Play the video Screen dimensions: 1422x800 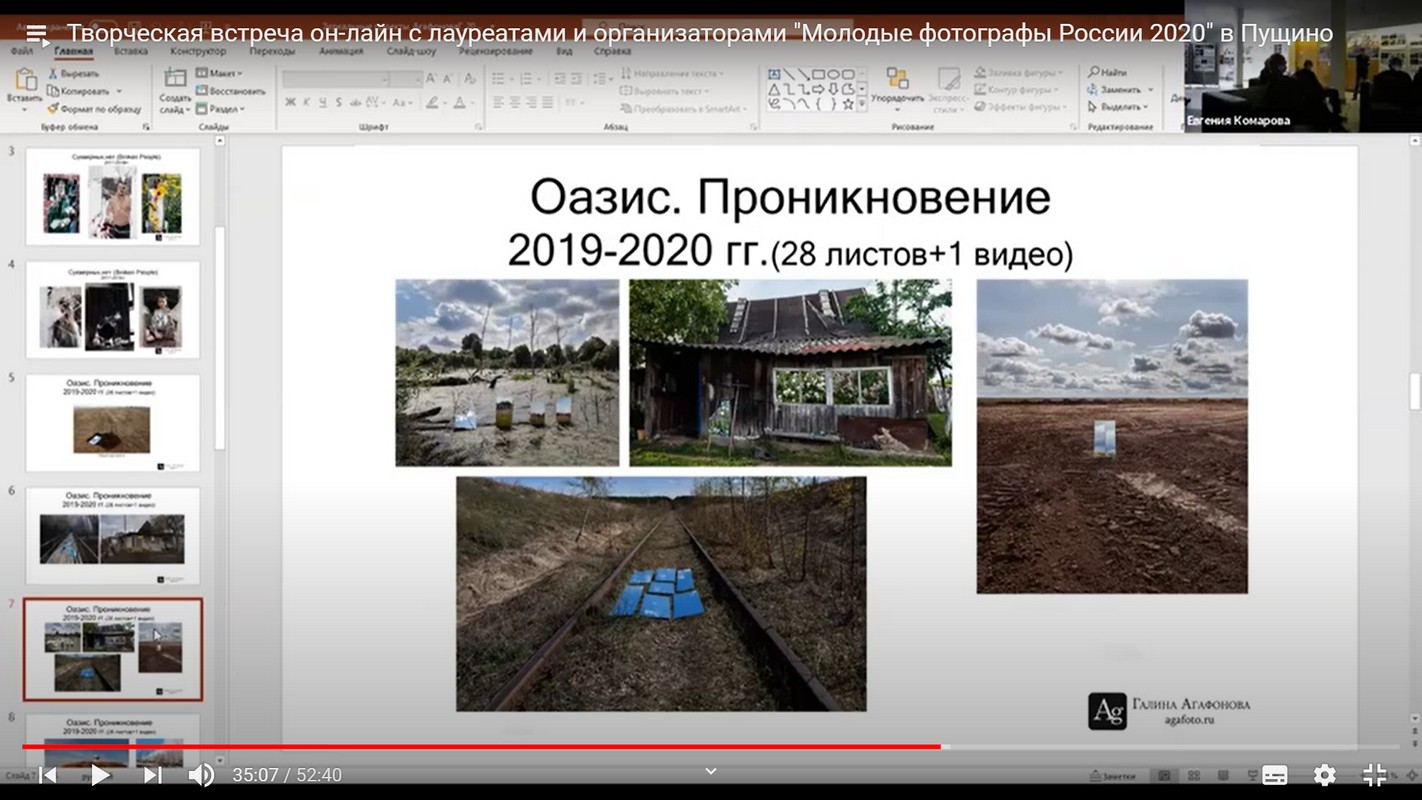pos(100,775)
